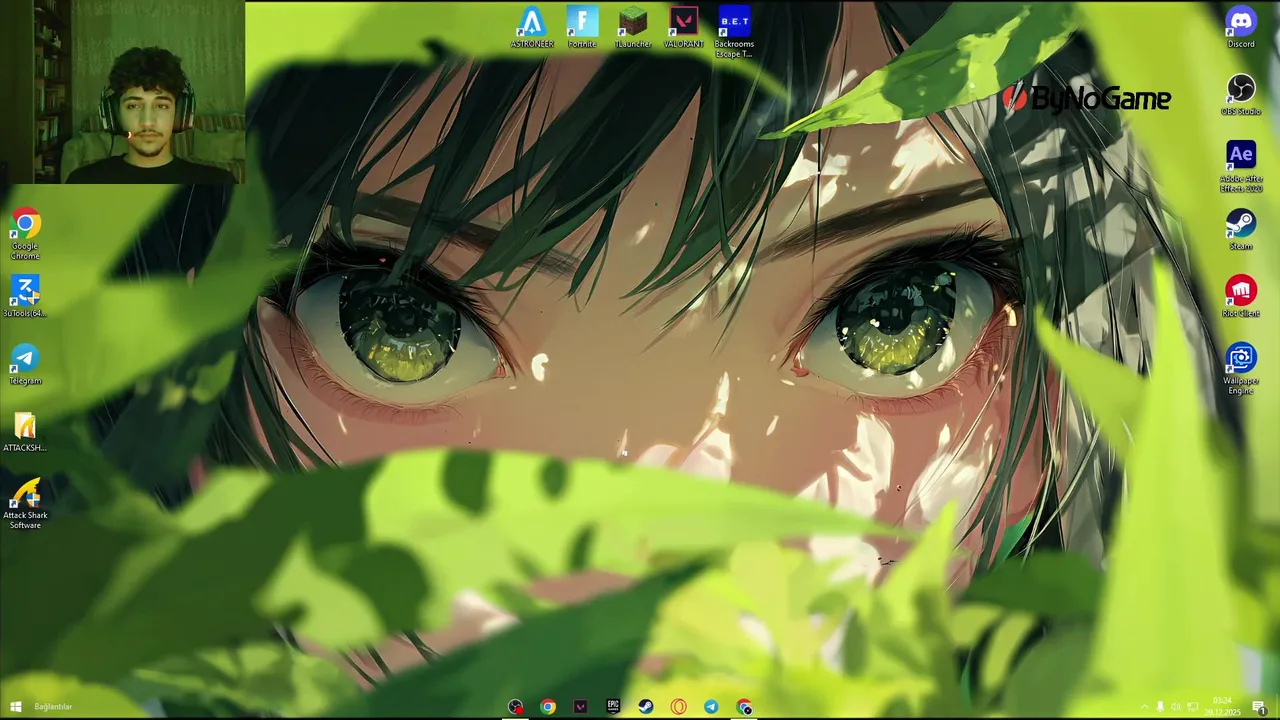Expand the hidden system tray icons
Image resolution: width=1280 pixels, height=720 pixels.
pyautogui.click(x=1144, y=707)
